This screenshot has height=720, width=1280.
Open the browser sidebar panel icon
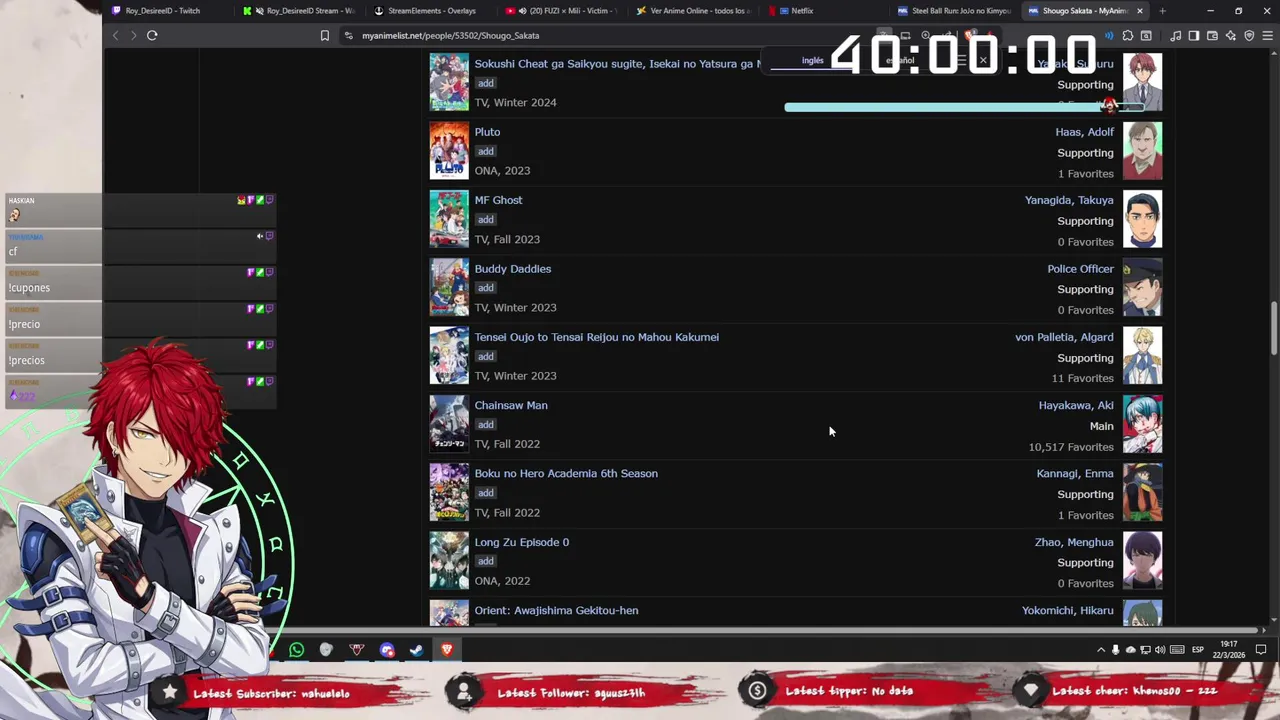click(x=1194, y=35)
